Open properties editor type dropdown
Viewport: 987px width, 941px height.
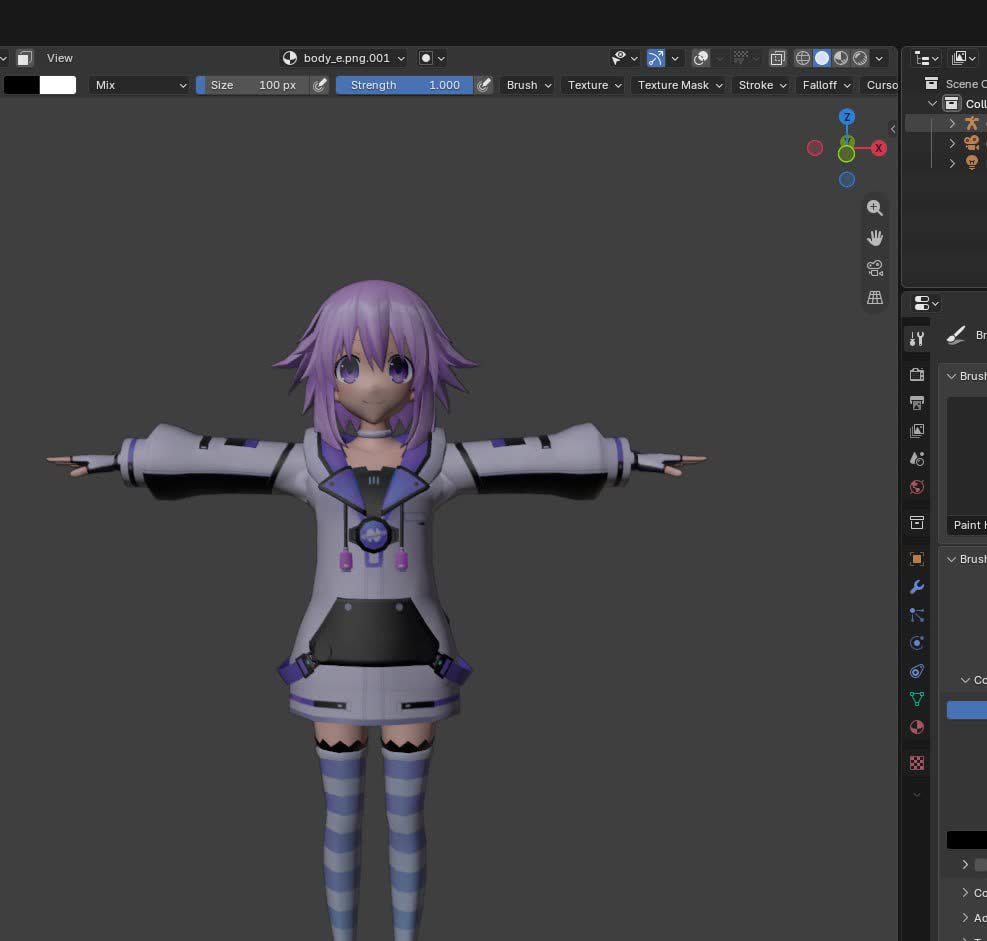coord(926,303)
